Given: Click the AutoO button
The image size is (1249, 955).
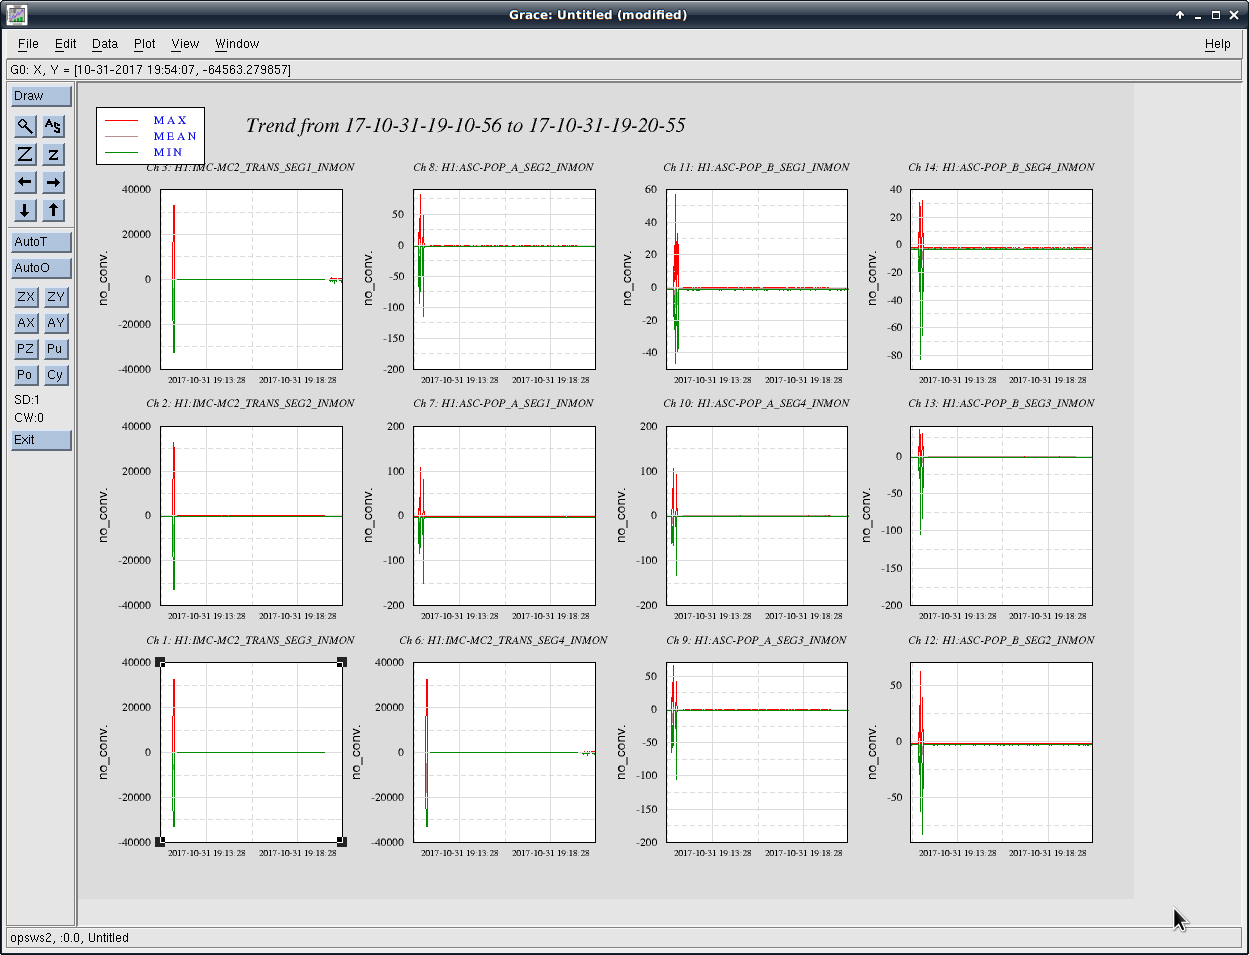Looking at the screenshot, I should (41, 268).
